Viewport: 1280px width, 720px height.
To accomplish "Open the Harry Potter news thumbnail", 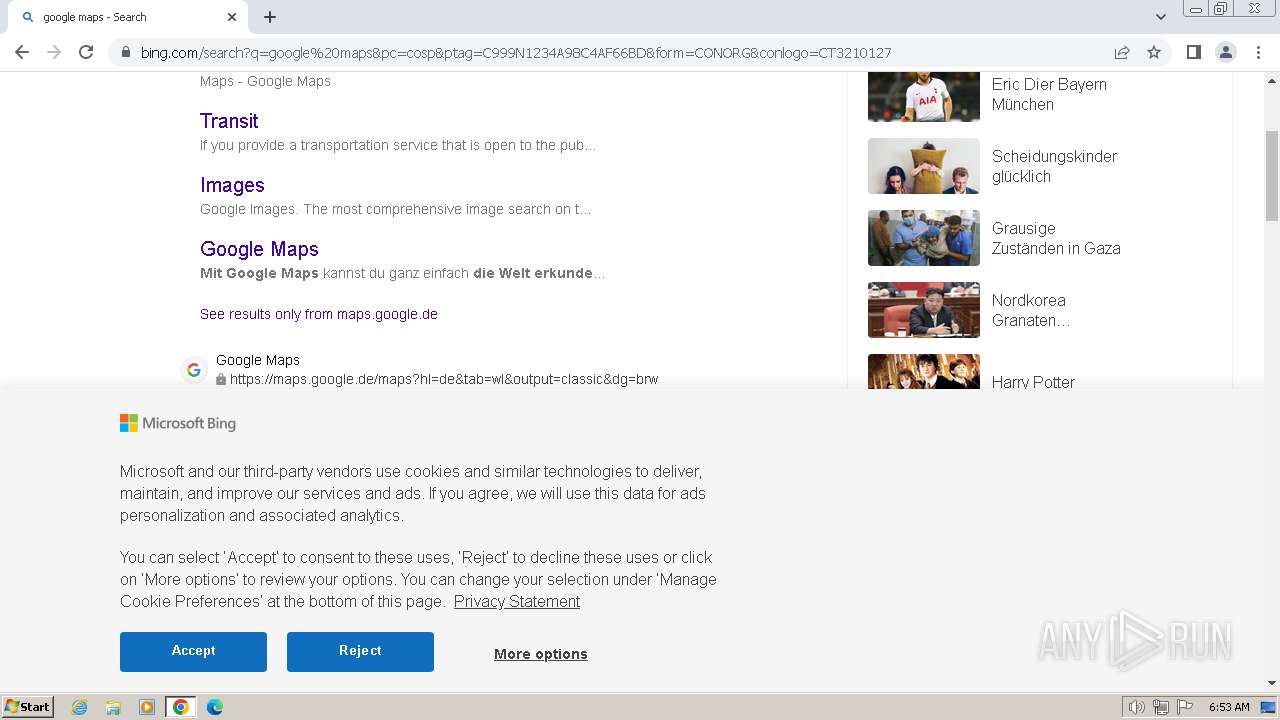I will 924,371.
